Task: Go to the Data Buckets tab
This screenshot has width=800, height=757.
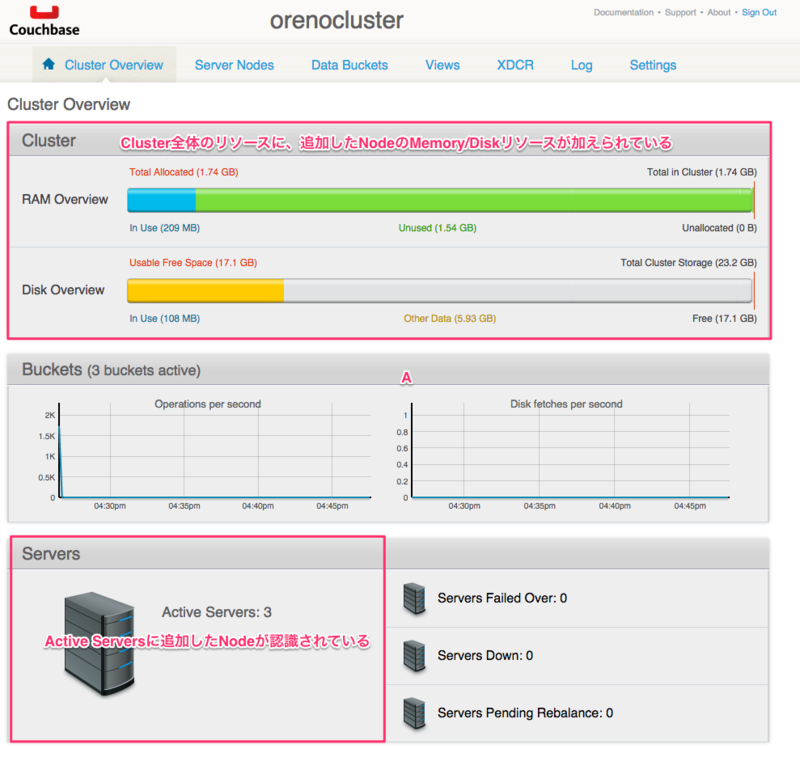Action: pos(349,65)
